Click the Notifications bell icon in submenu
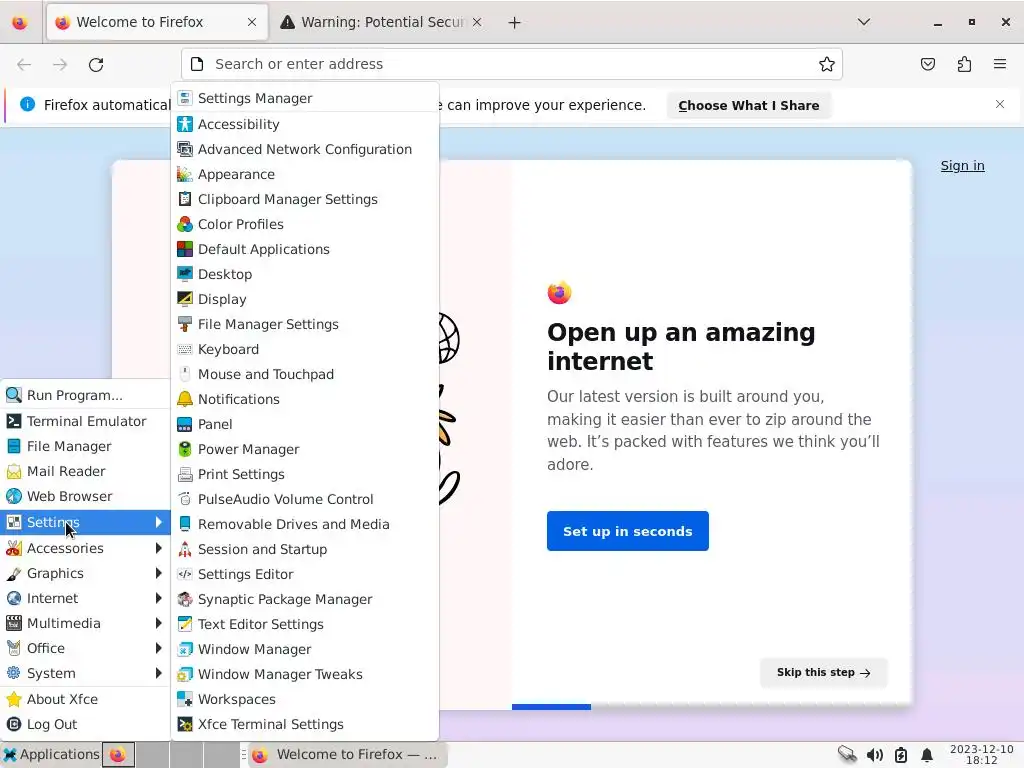Image resolution: width=1024 pixels, height=768 pixels. 185,399
